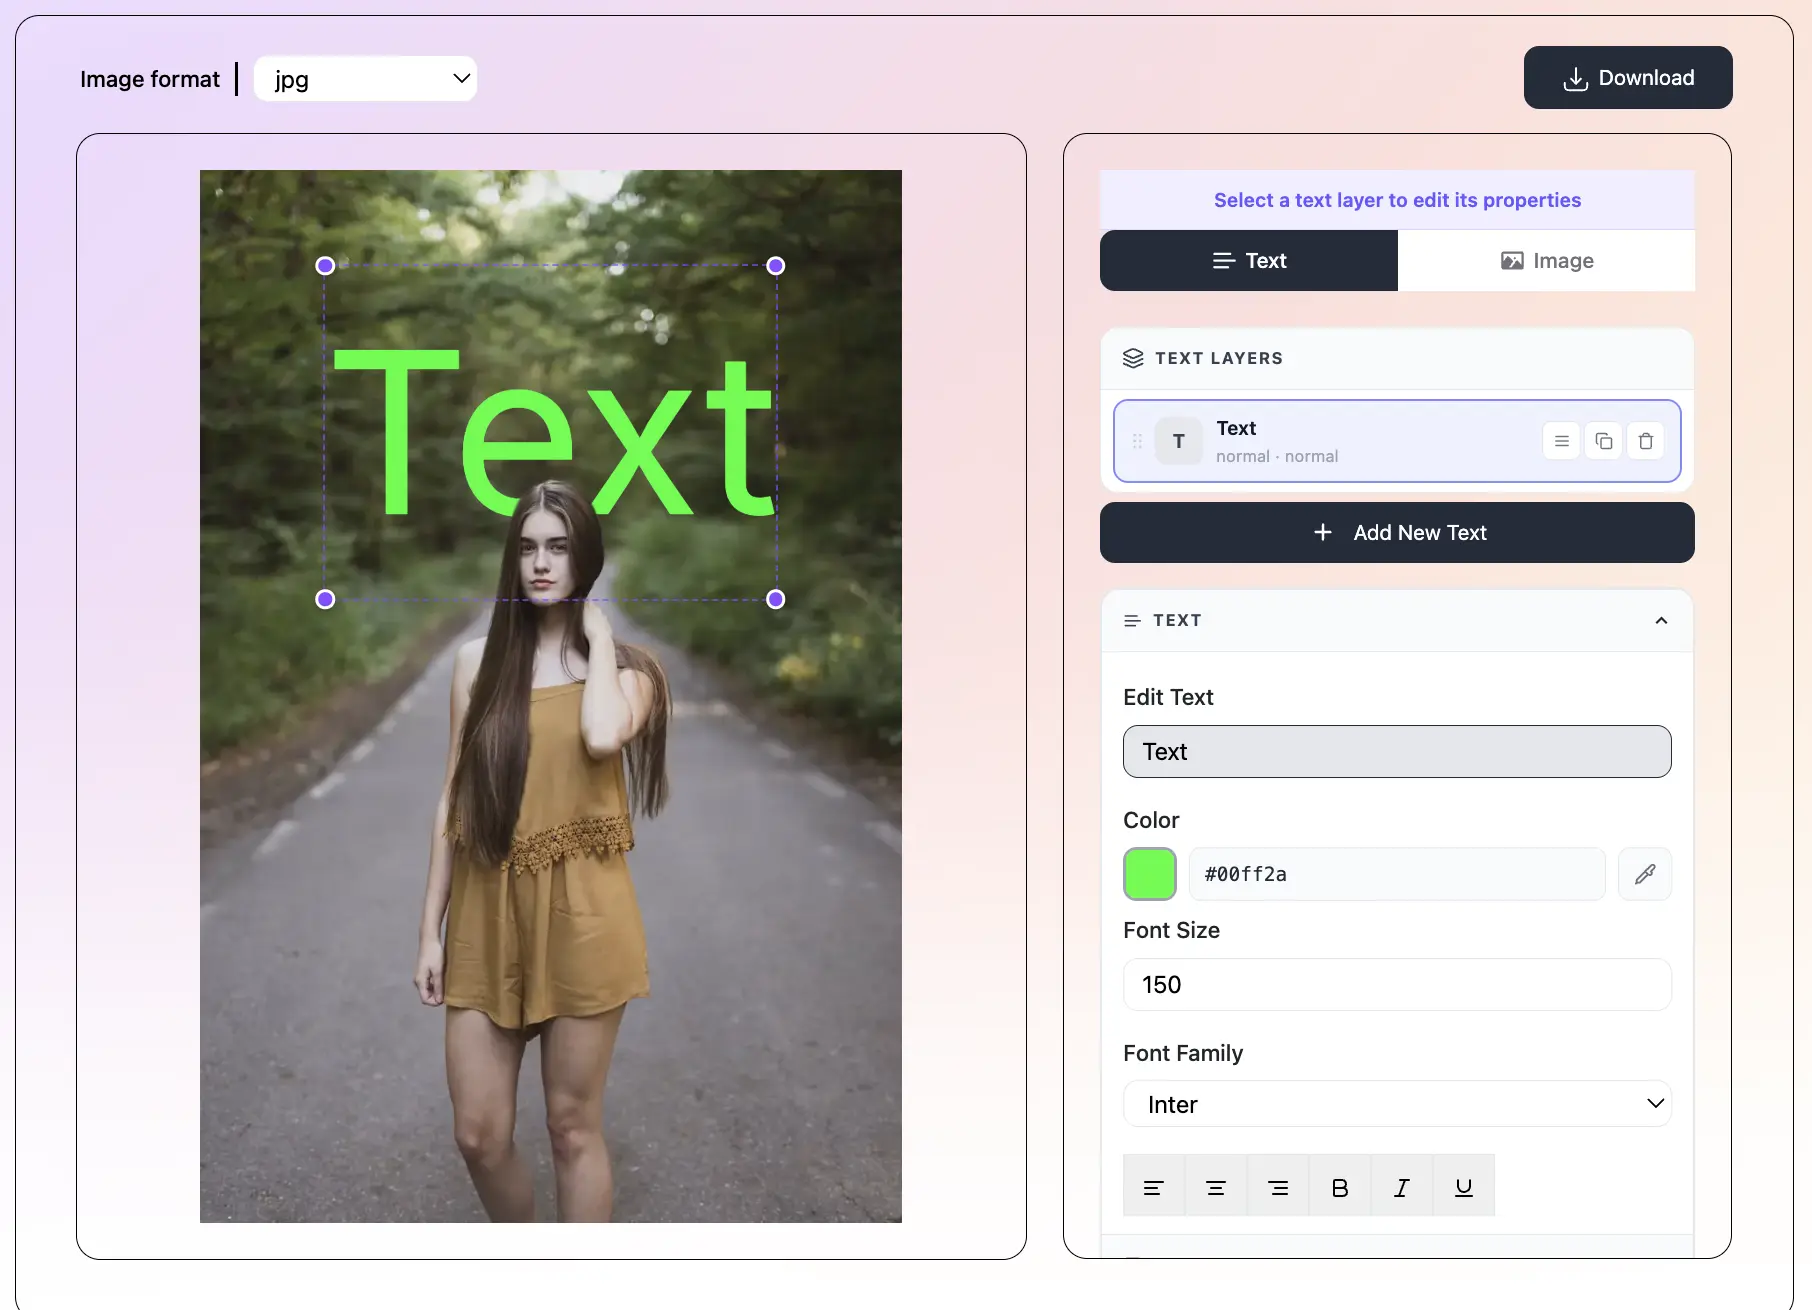Screen dimensions: 1812x1310
Task: Open the image format jpg dropdown
Action: click(x=365, y=79)
